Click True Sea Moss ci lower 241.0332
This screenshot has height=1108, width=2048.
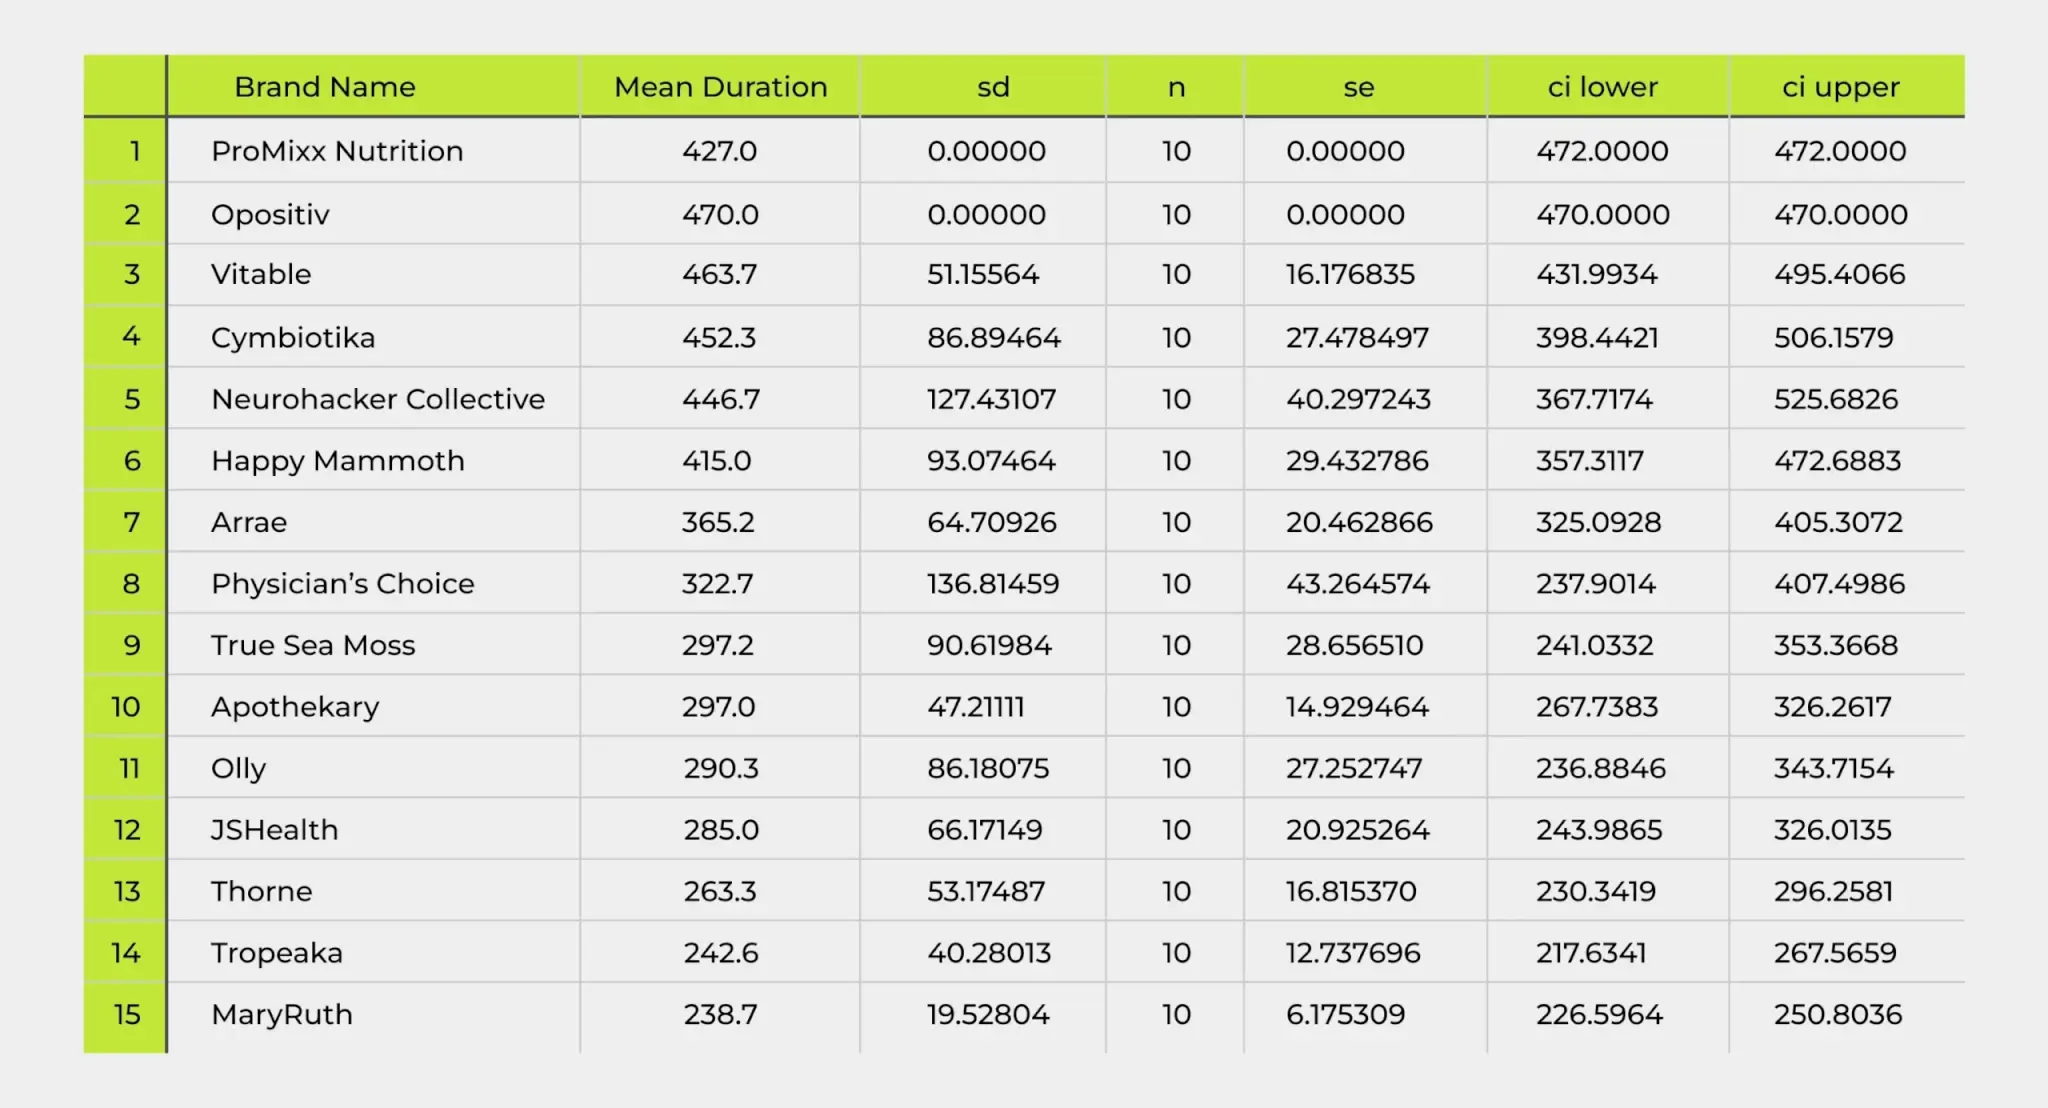(x=1594, y=645)
